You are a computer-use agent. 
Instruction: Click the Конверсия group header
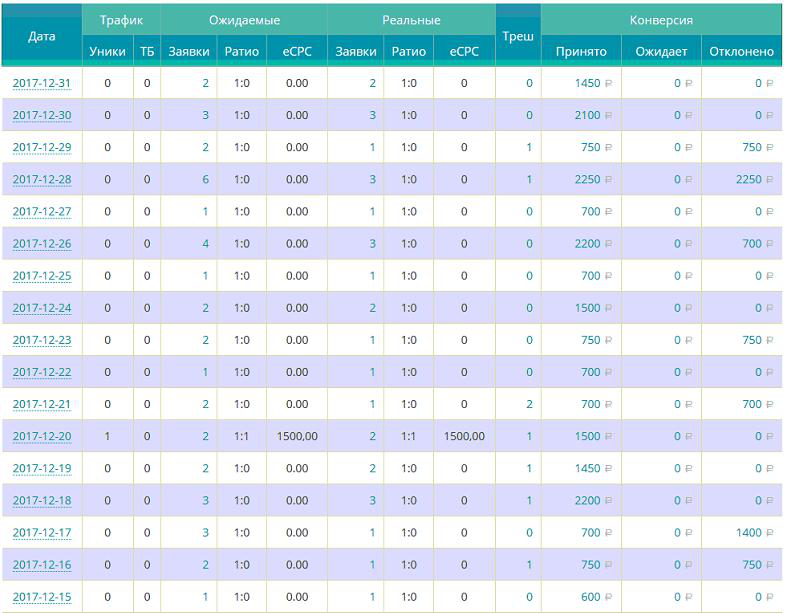point(661,20)
